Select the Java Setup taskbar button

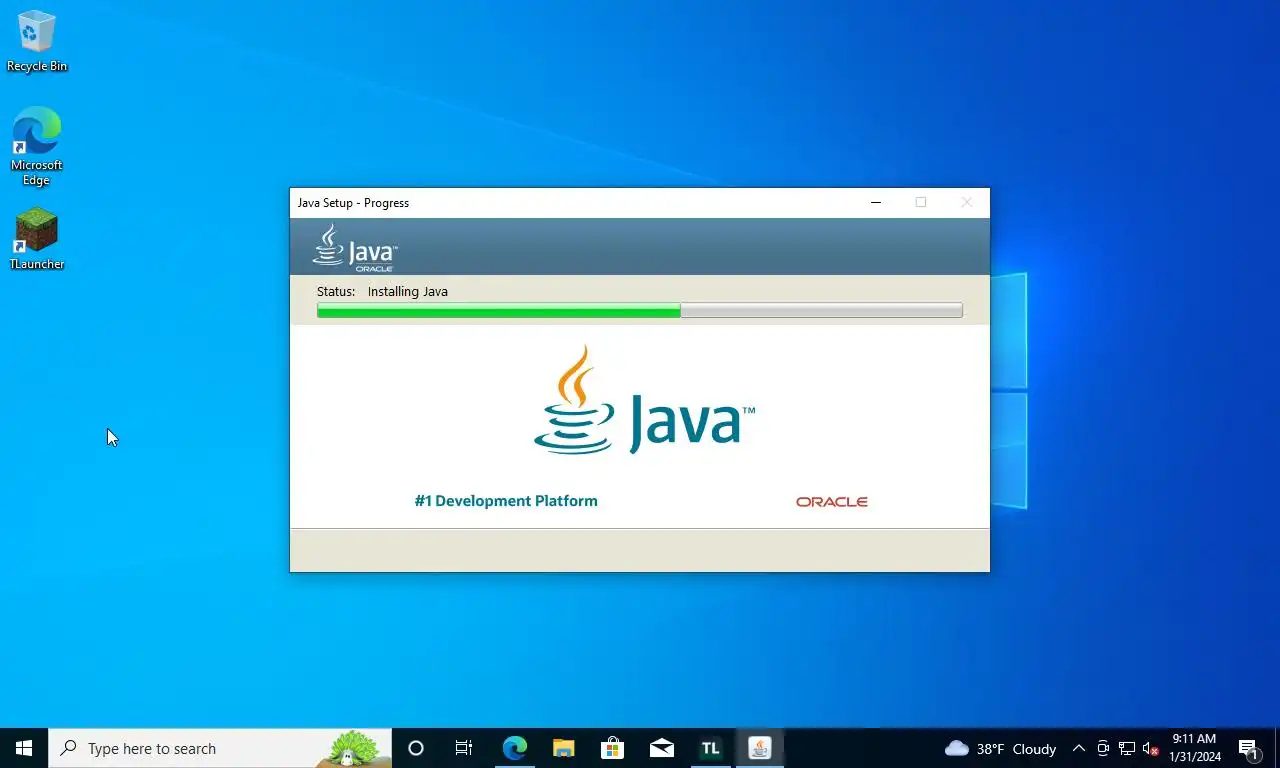click(x=759, y=748)
